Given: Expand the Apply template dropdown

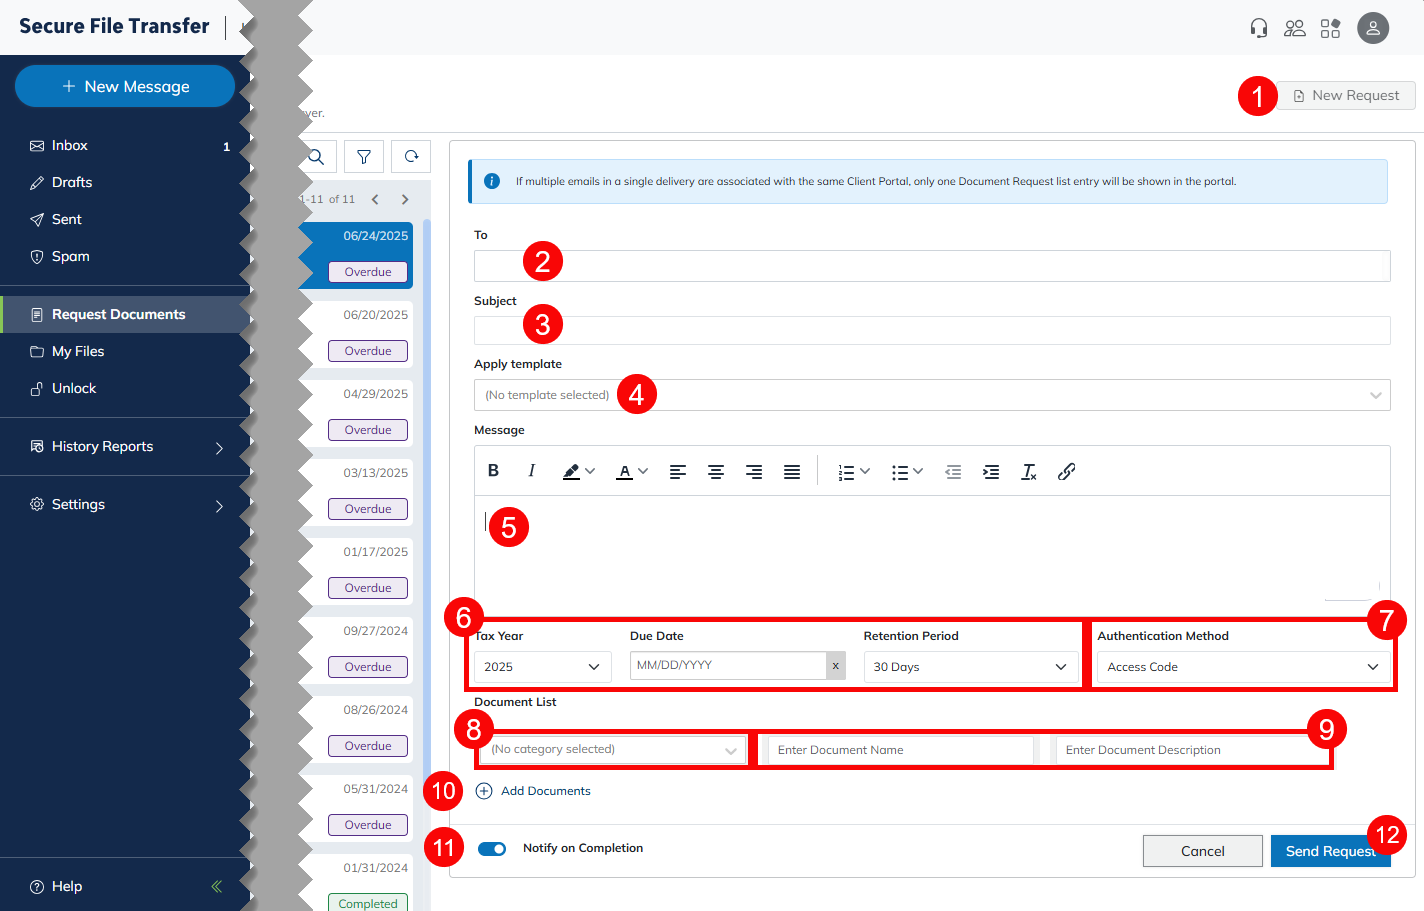Looking at the screenshot, I should point(931,395).
